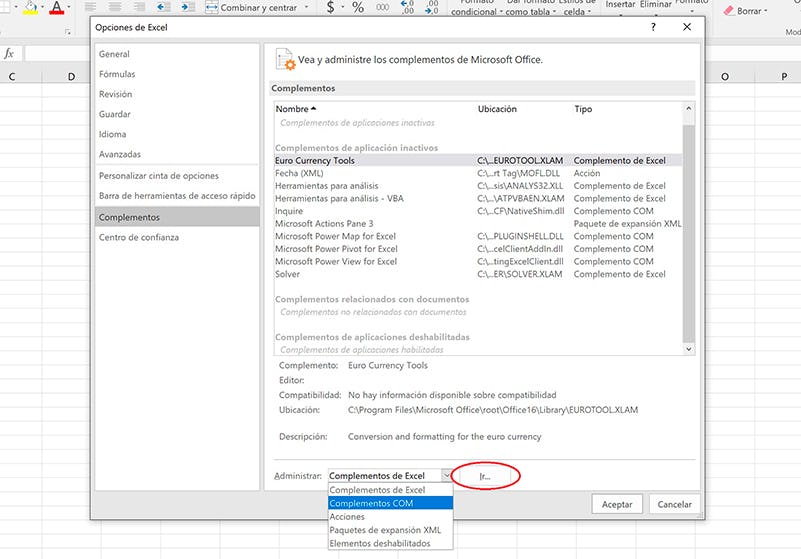Click the Borrar eraser icon
The width and height of the screenshot is (801, 559).
click(727, 10)
